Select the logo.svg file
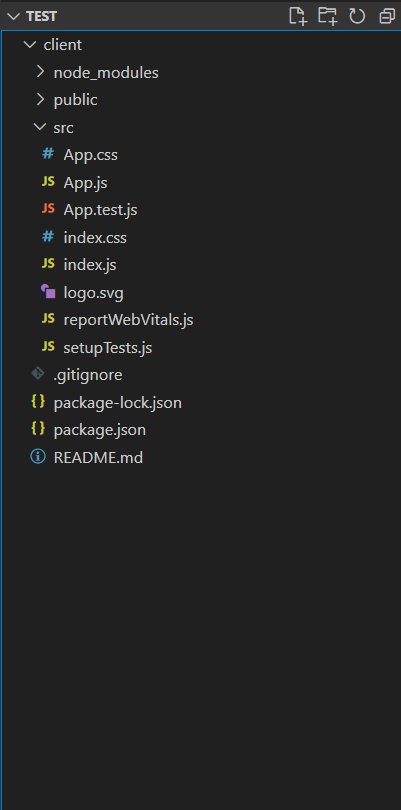This screenshot has height=810, width=401. [94, 293]
